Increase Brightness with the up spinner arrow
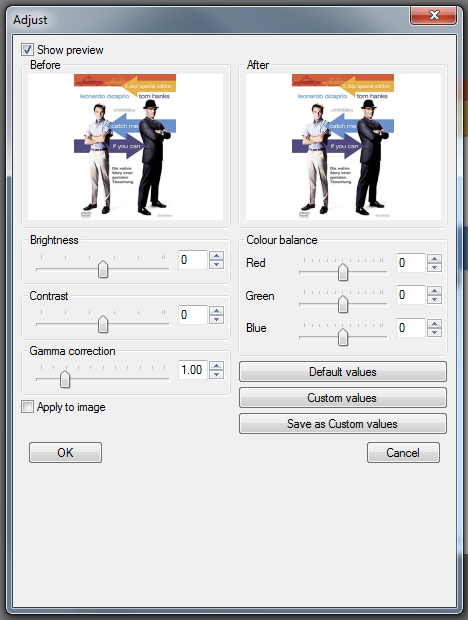This screenshot has height=620, width=468. 216,255
